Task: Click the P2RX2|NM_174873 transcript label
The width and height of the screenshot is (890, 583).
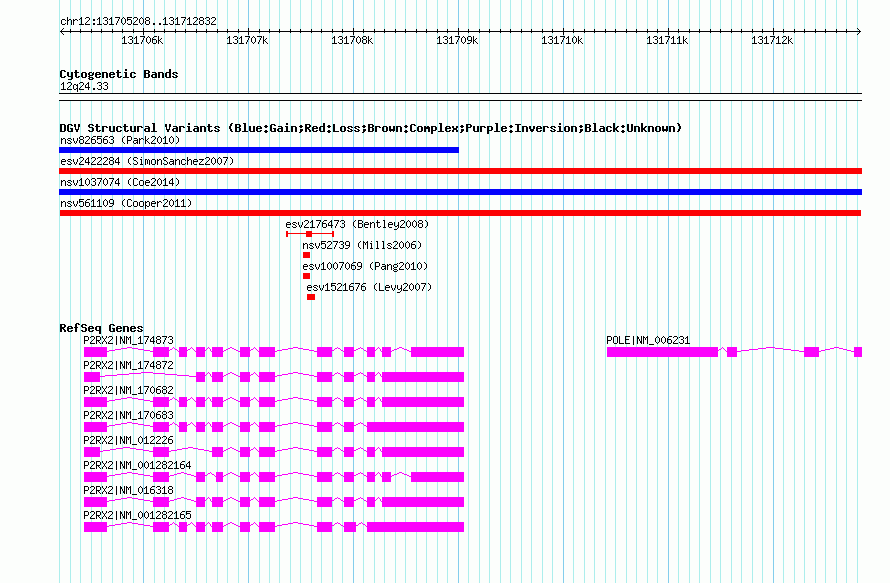Action: click(x=128, y=341)
